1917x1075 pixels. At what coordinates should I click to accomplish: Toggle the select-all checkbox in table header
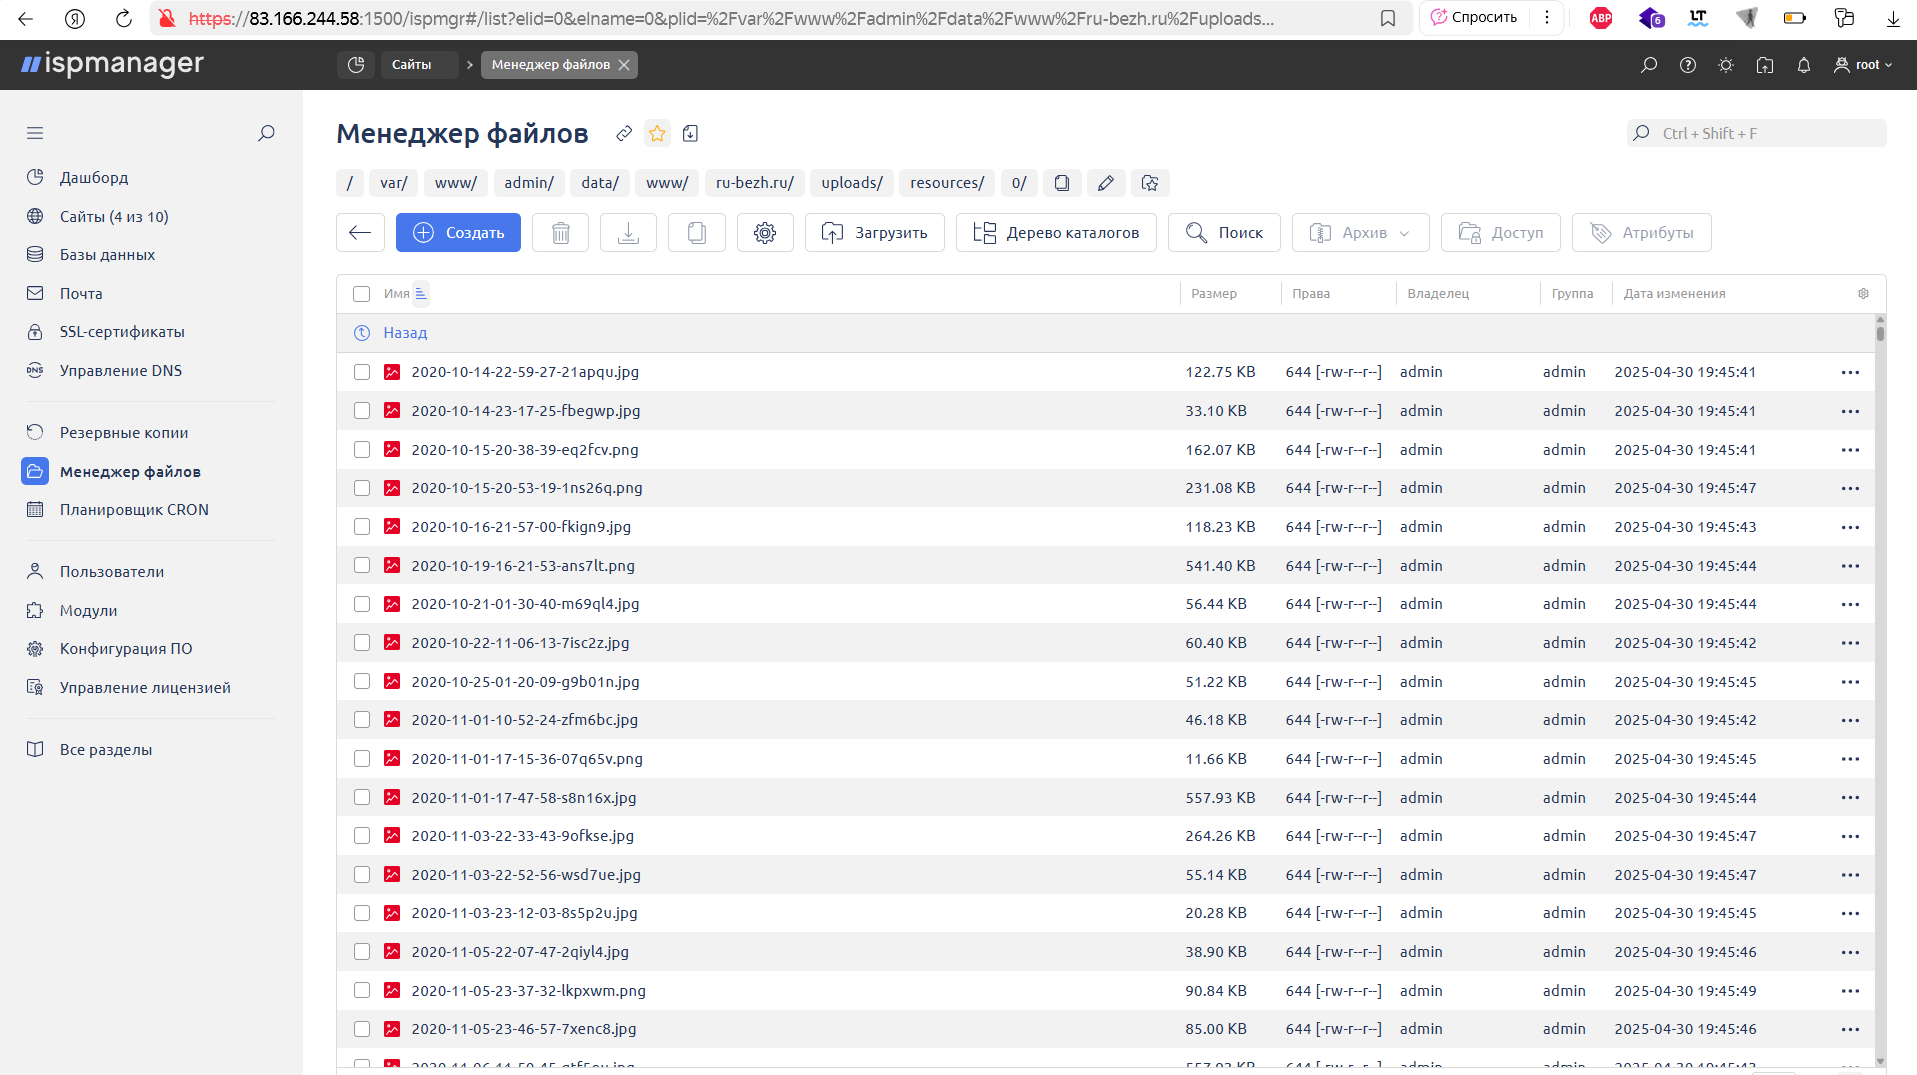[362, 294]
